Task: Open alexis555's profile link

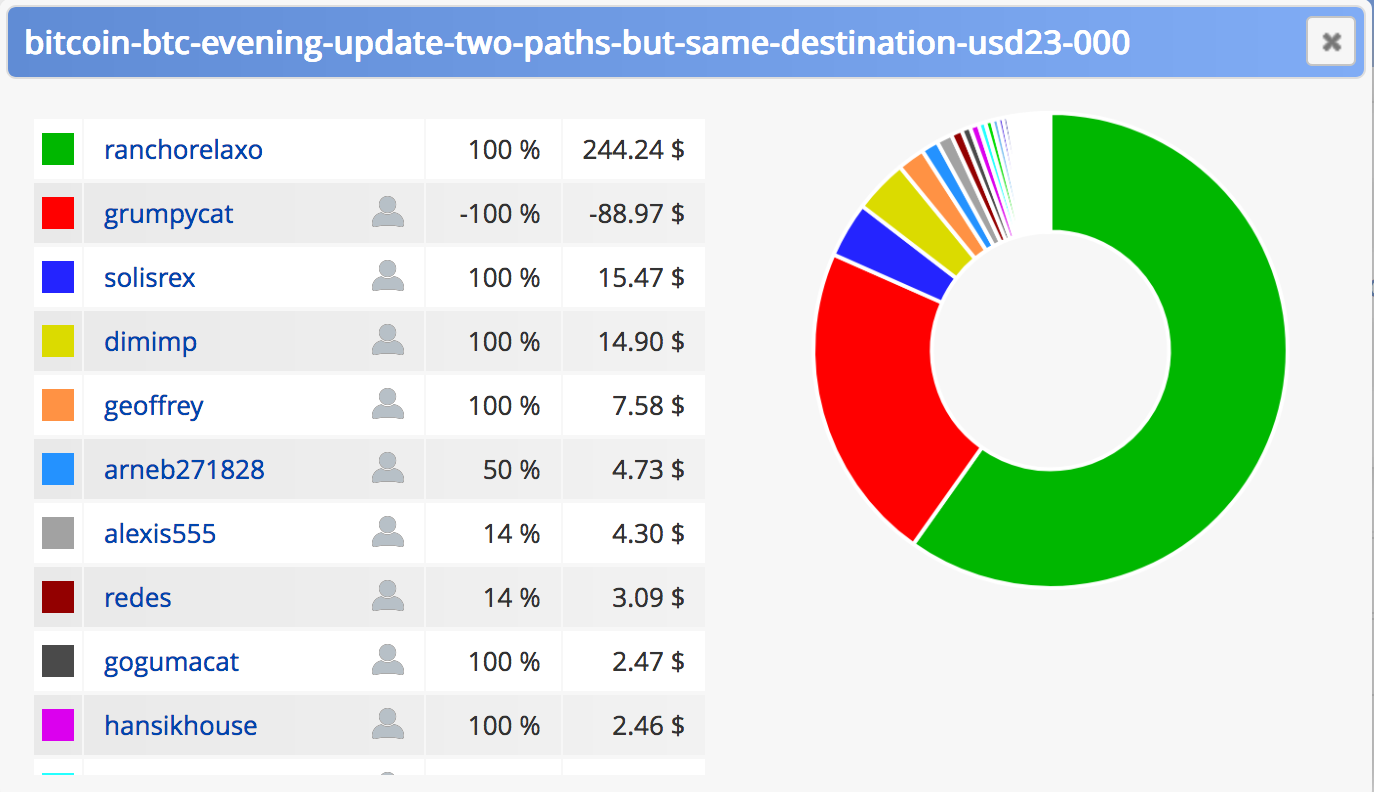Action: click(160, 534)
